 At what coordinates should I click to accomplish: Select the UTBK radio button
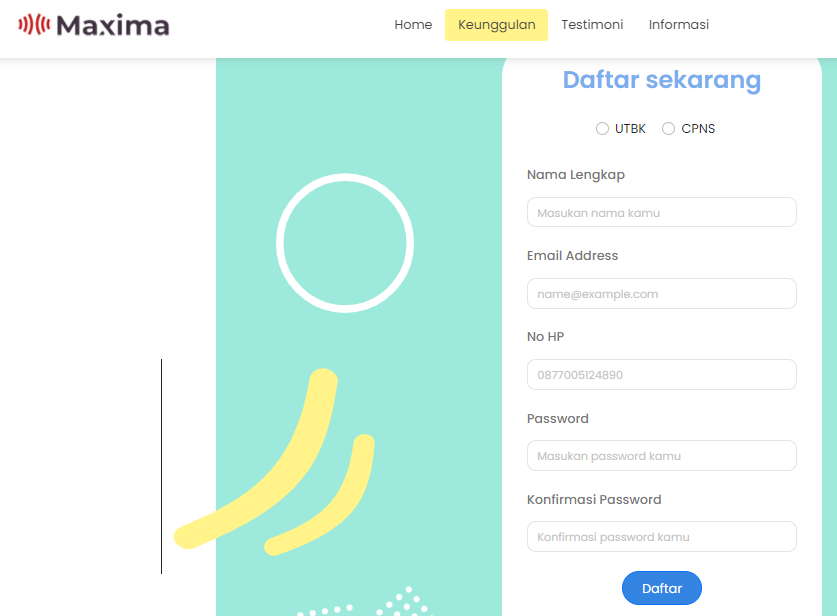(602, 129)
